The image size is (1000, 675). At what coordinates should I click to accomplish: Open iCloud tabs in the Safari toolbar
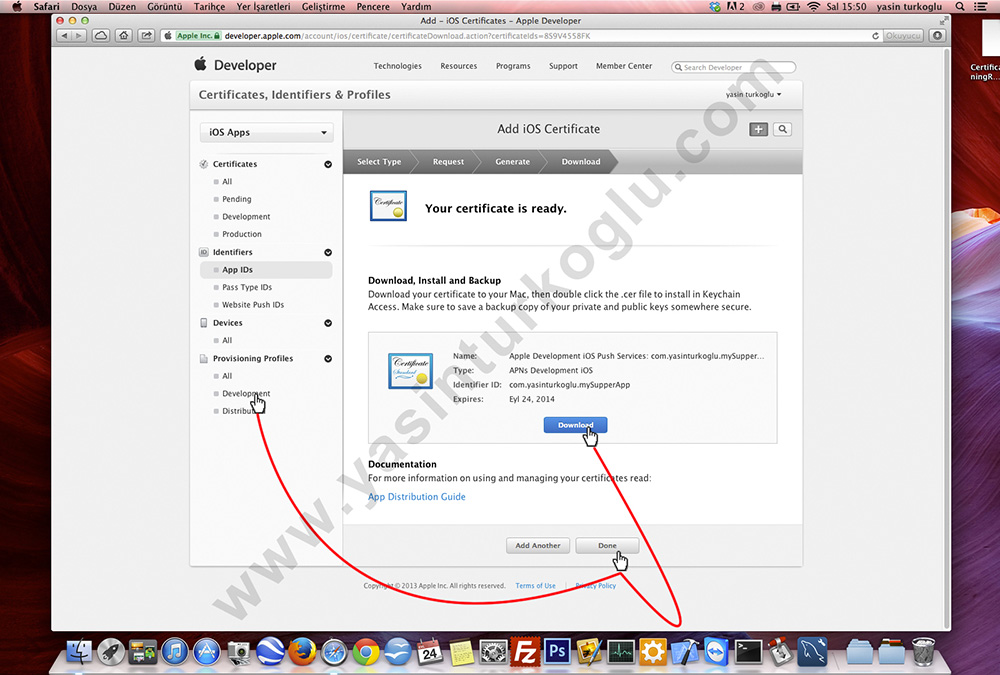101,36
